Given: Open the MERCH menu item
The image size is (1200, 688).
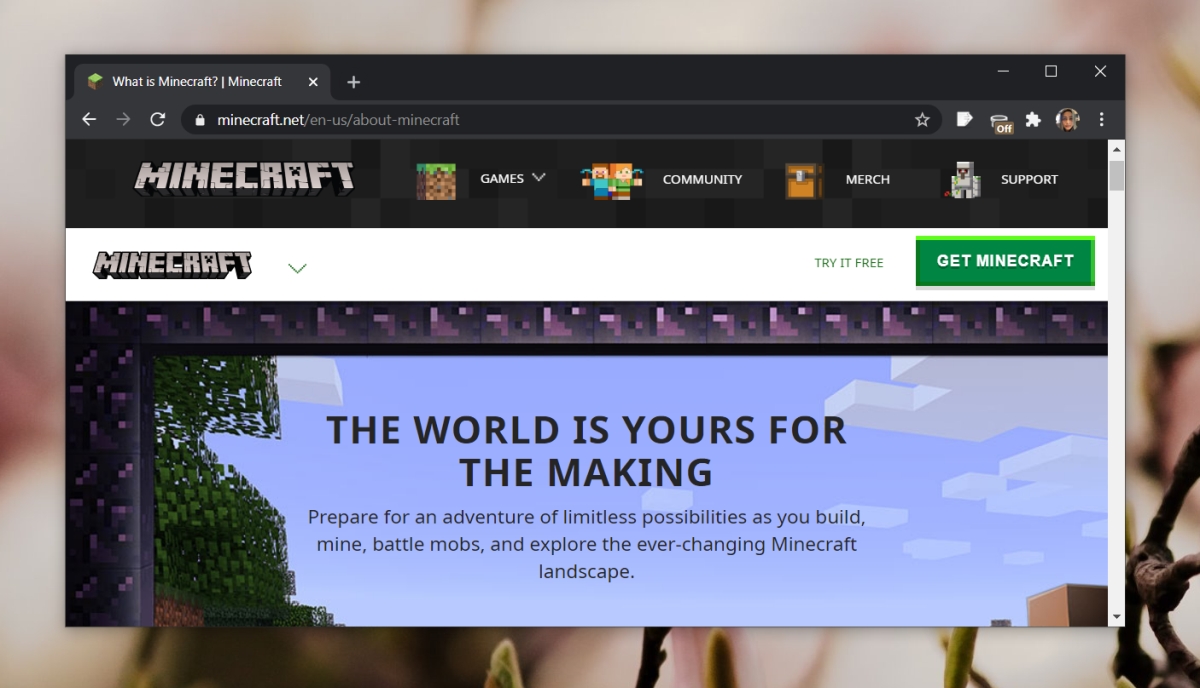Looking at the screenshot, I should [867, 180].
